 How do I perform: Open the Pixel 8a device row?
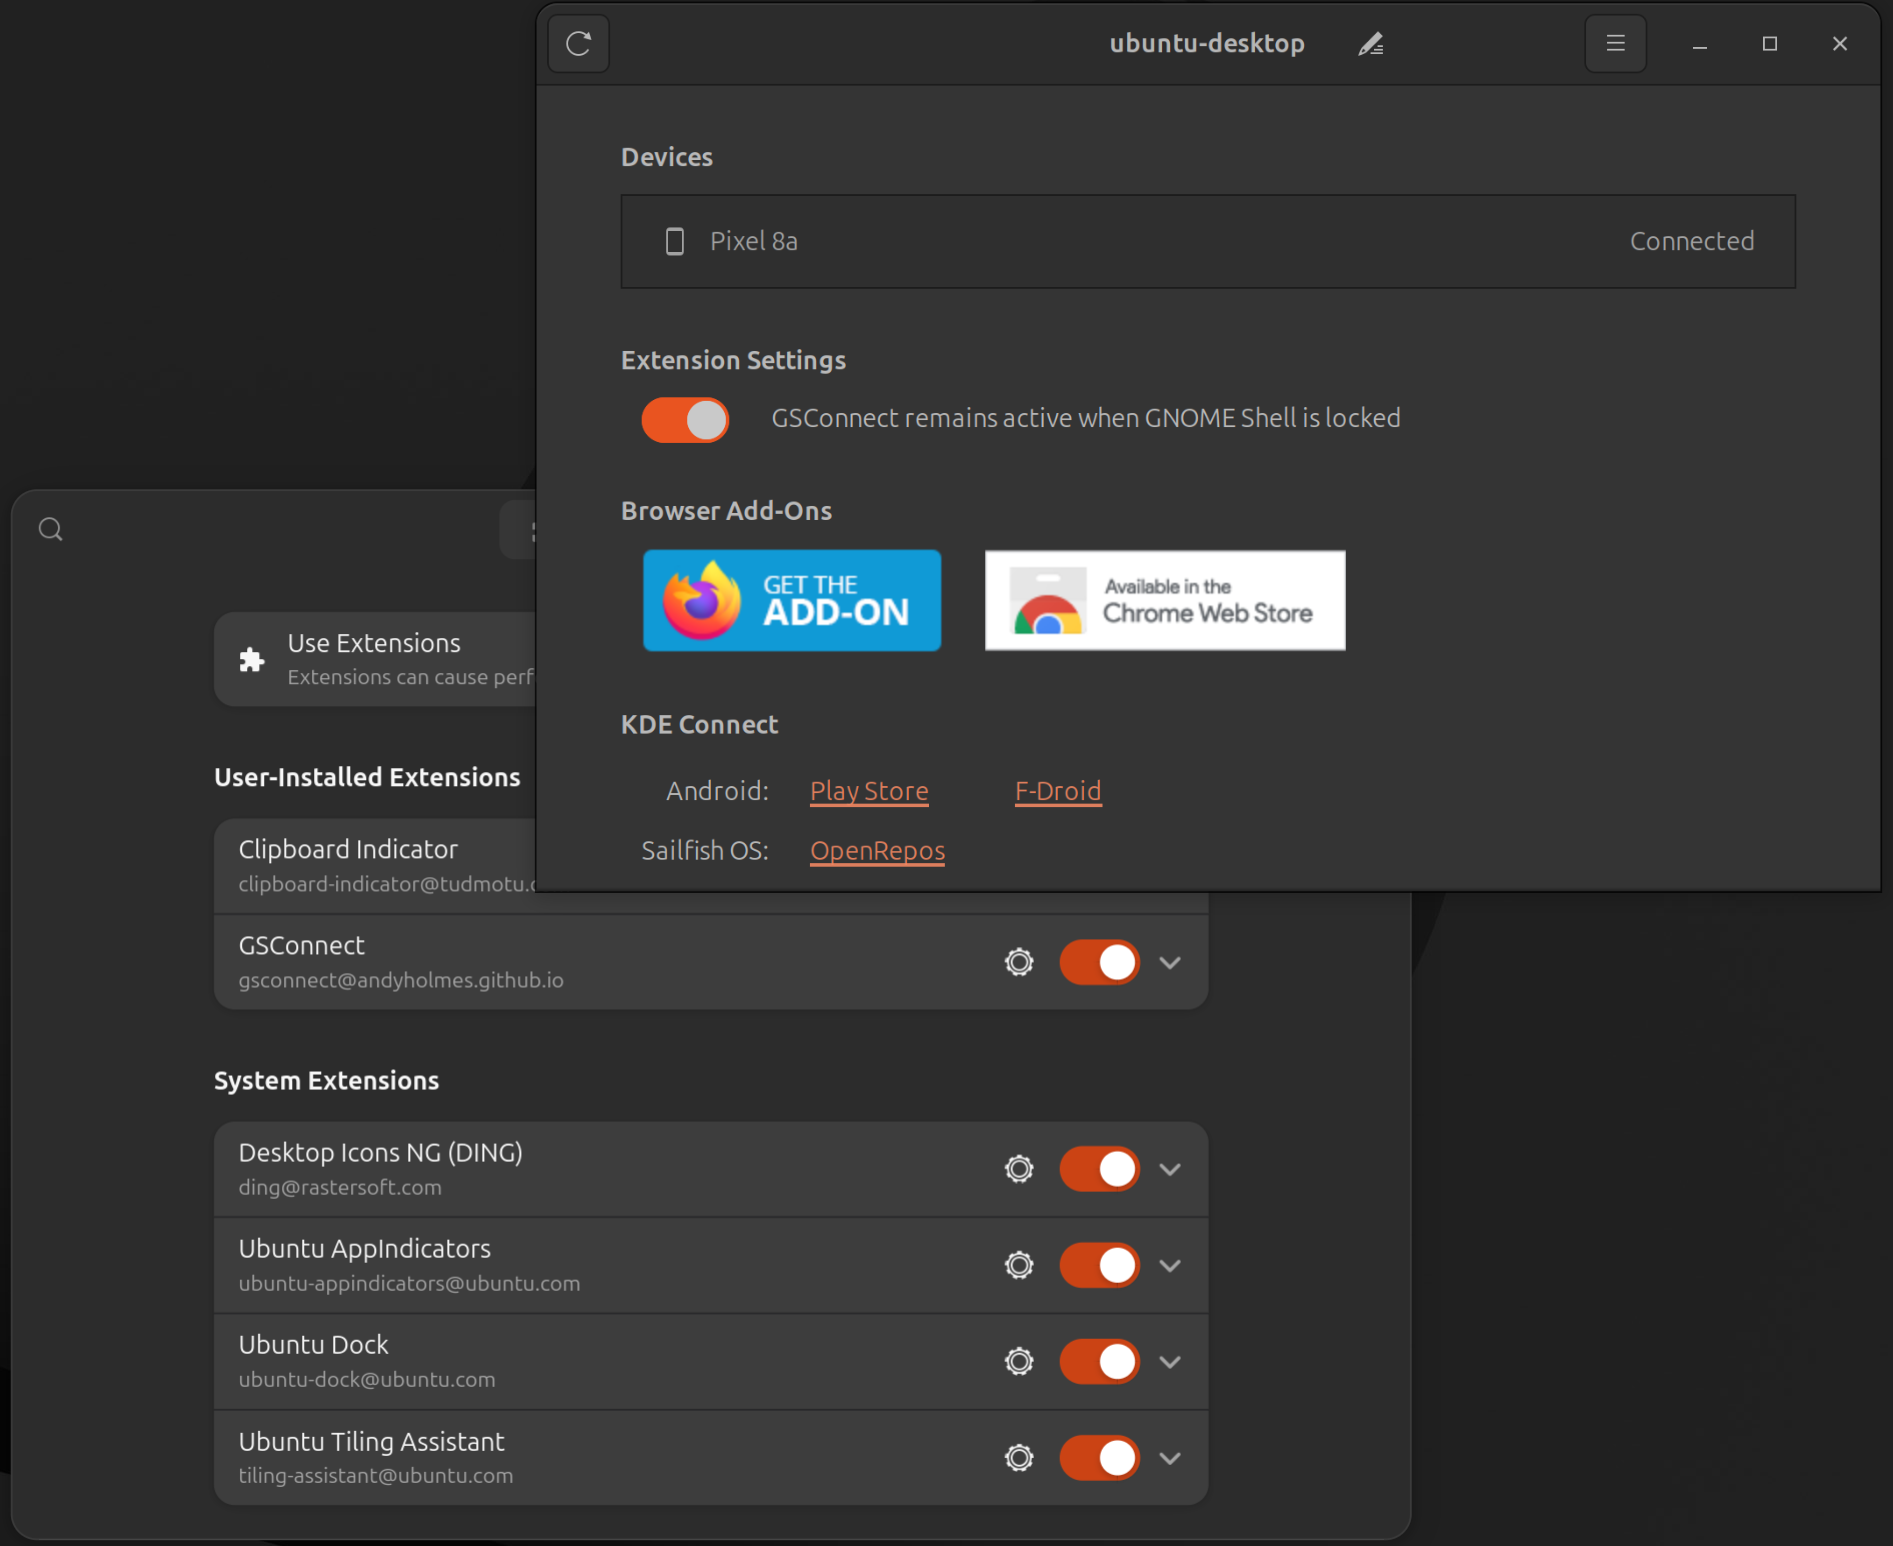1207,241
